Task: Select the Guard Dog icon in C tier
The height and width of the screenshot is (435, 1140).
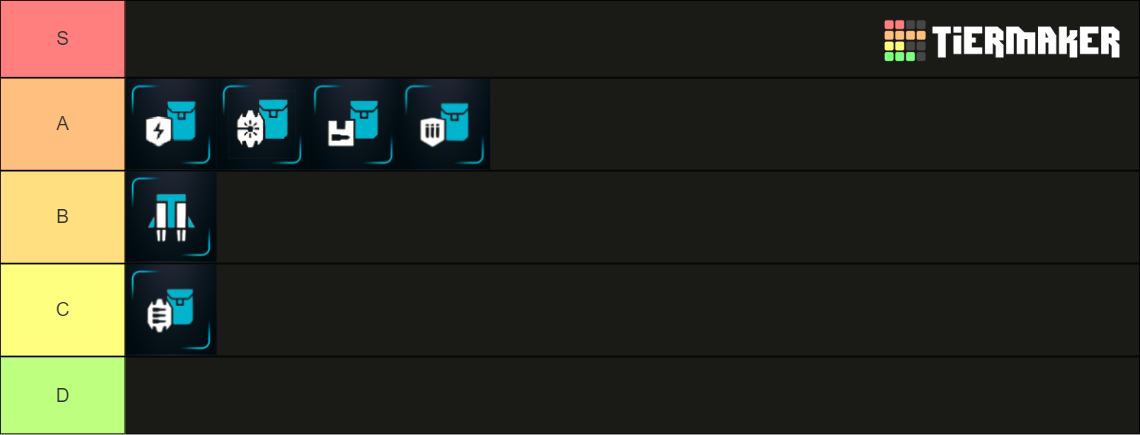Action: click(171, 310)
